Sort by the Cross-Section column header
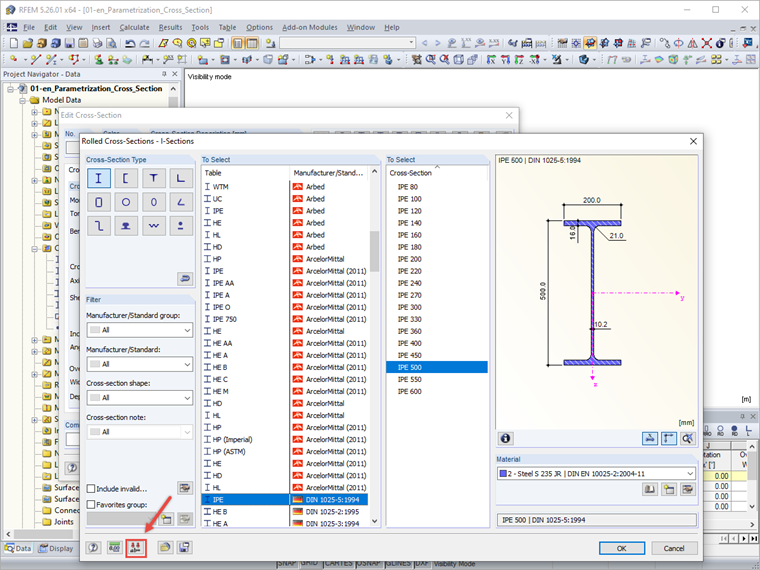This screenshot has height=570, width=760. tap(437, 173)
